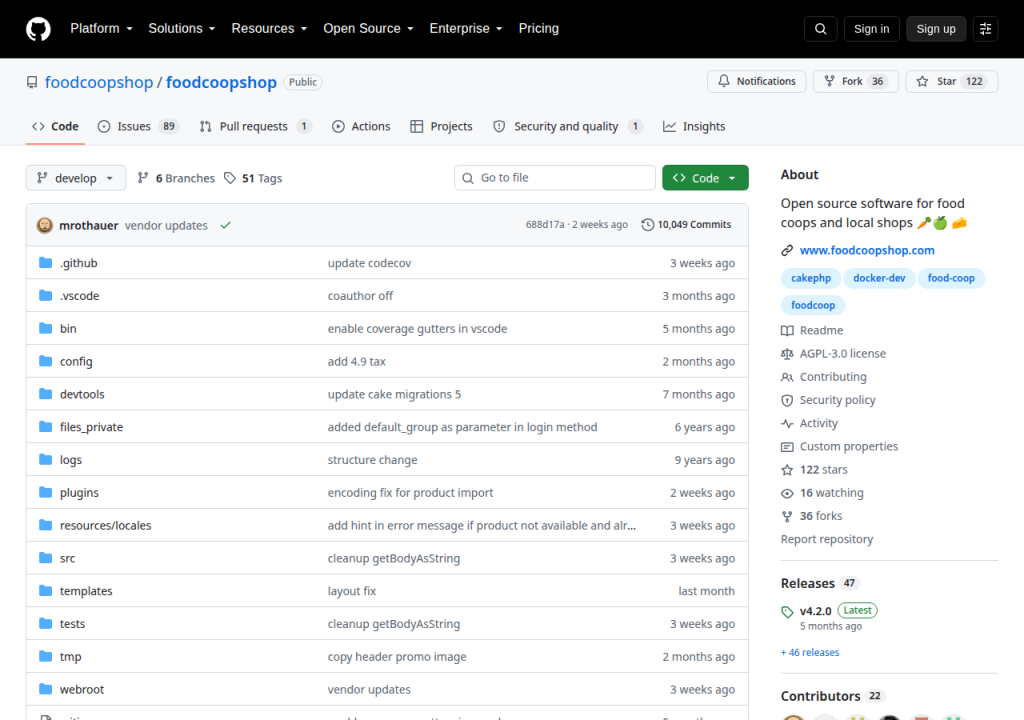The image size is (1024, 720).
Task: Click the branch icon next to 6 Branches
Action: (x=143, y=178)
